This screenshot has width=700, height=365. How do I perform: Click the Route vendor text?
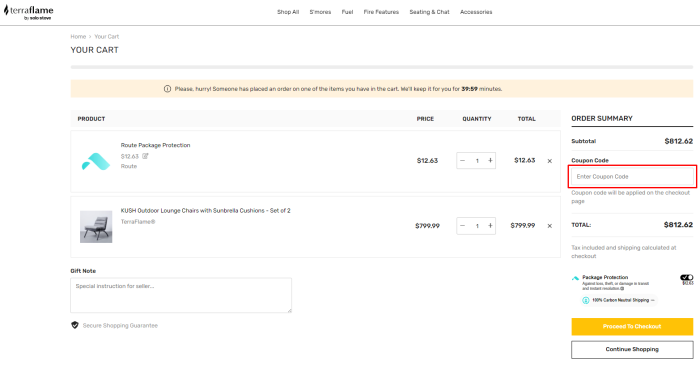pos(129,166)
